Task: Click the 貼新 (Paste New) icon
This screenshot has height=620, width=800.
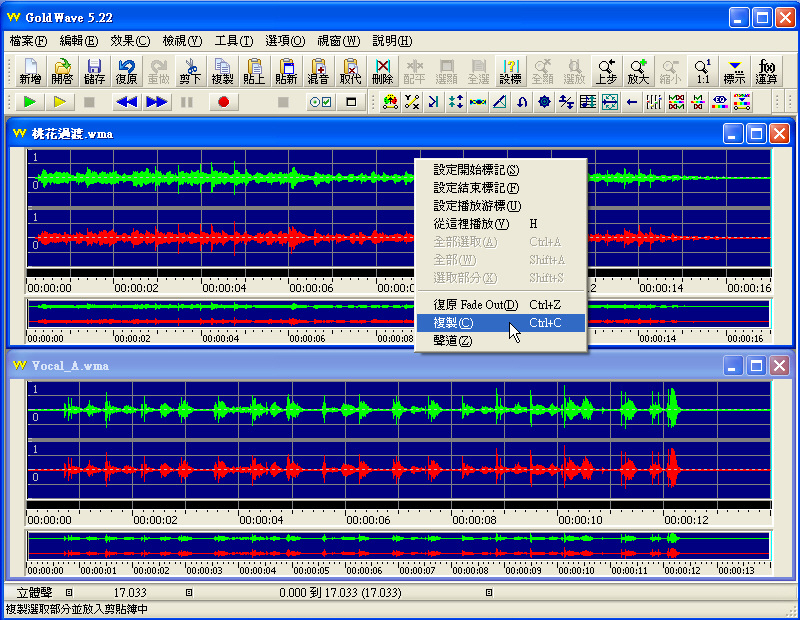Action: coord(286,71)
